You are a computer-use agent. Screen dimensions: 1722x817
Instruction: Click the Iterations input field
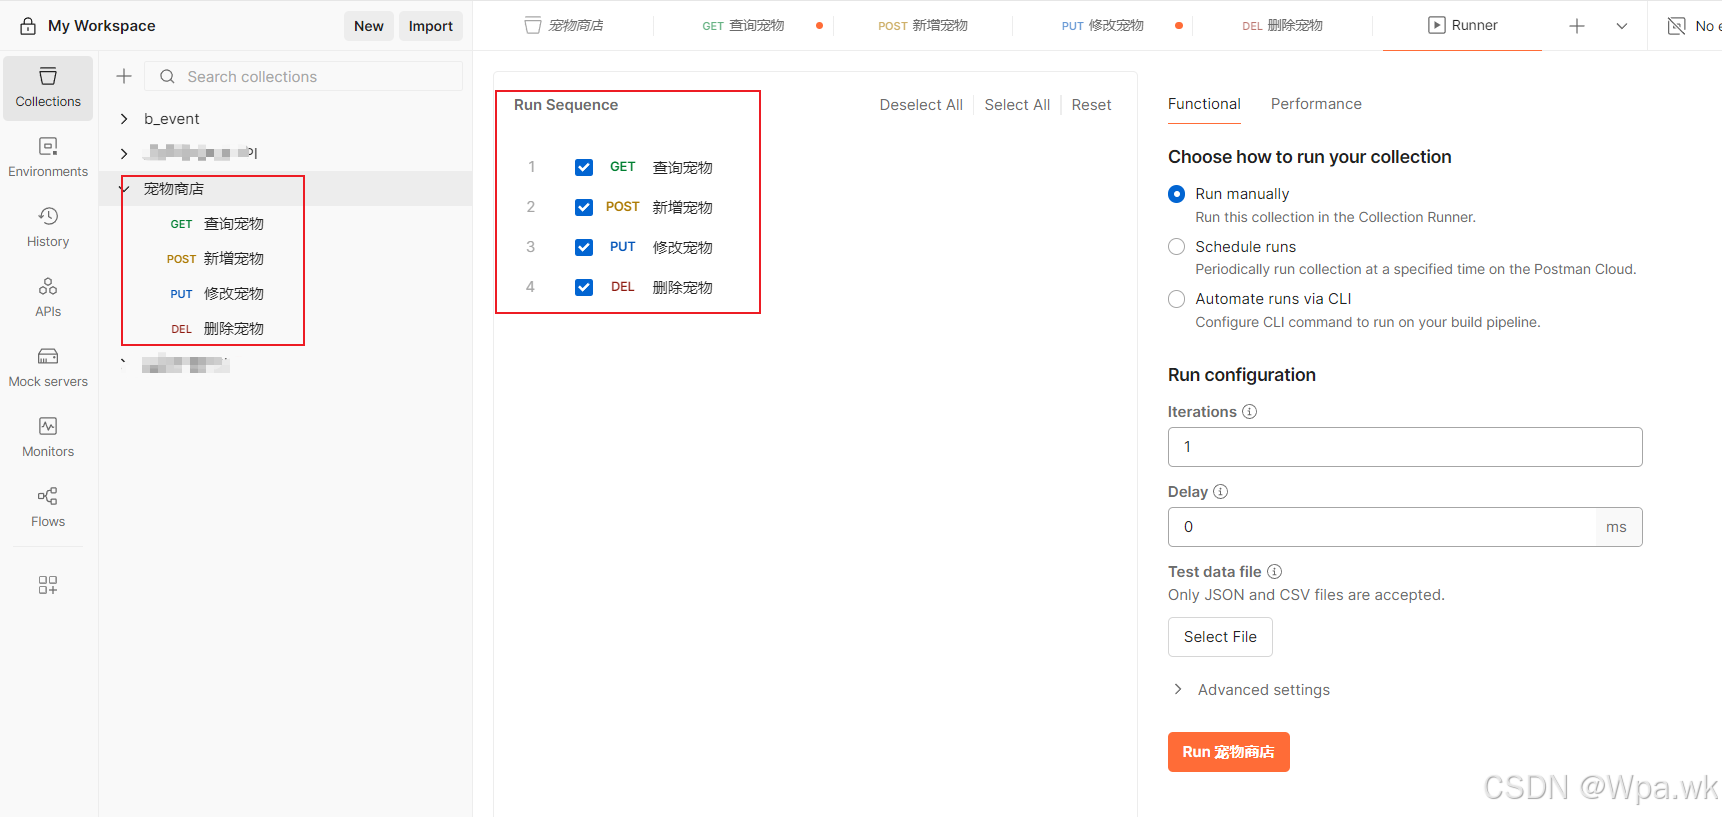coord(1405,447)
